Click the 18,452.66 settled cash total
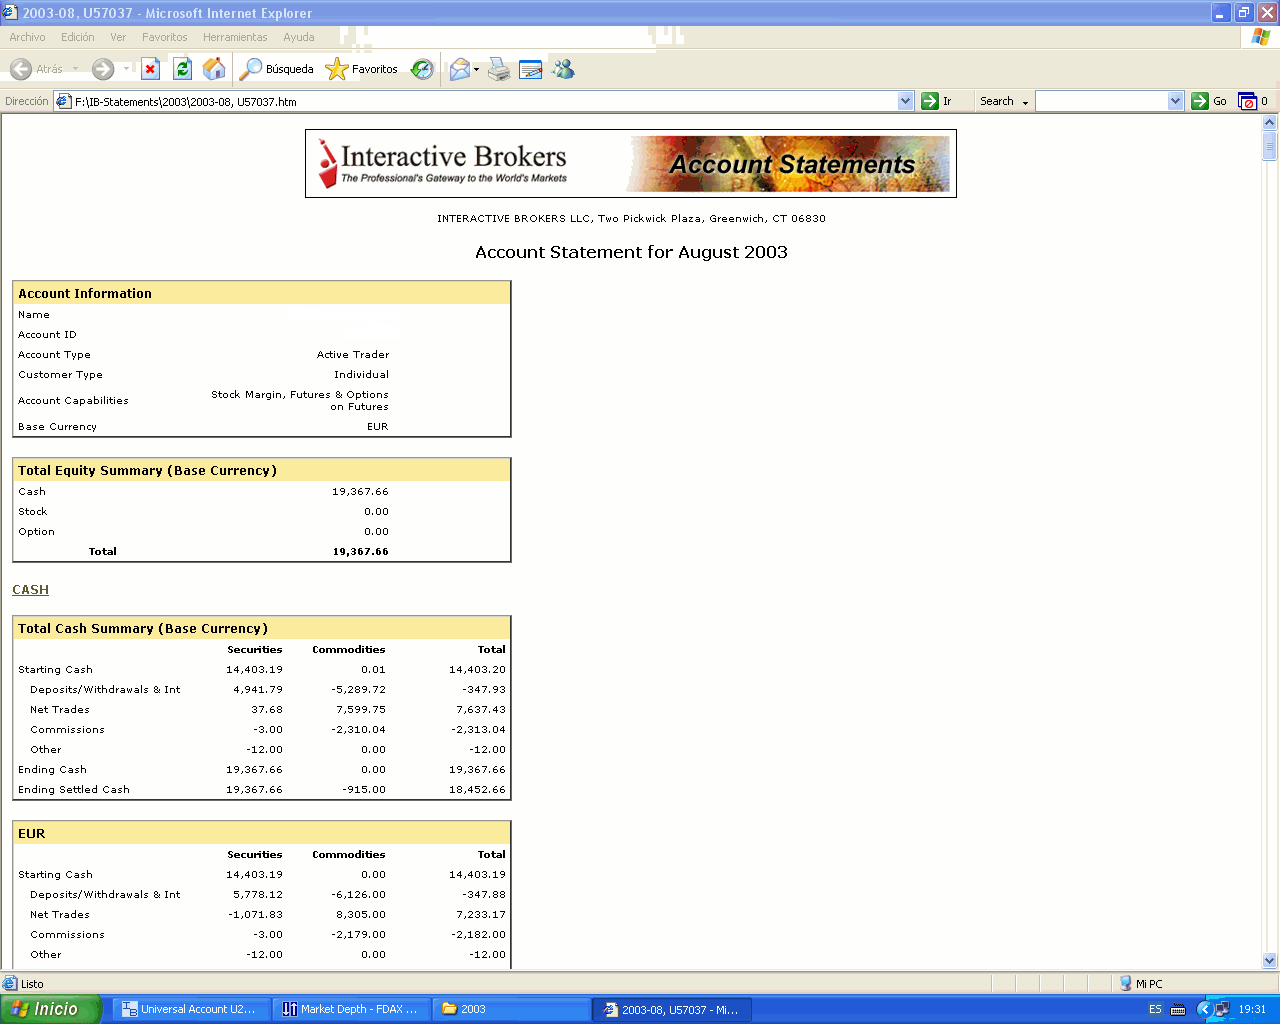Image resolution: width=1280 pixels, height=1024 pixels. point(477,790)
